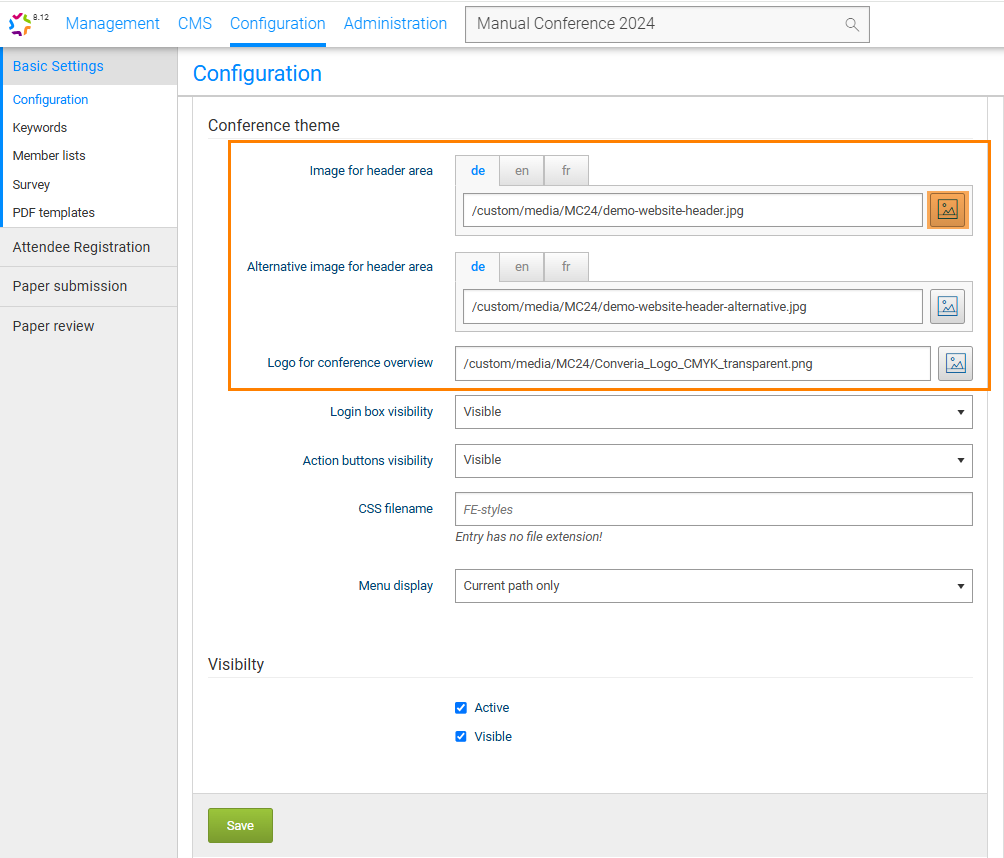Viewport: 1004px width, 858px height.
Task: Select 'fr' tab for alternative header image
Action: (566, 267)
